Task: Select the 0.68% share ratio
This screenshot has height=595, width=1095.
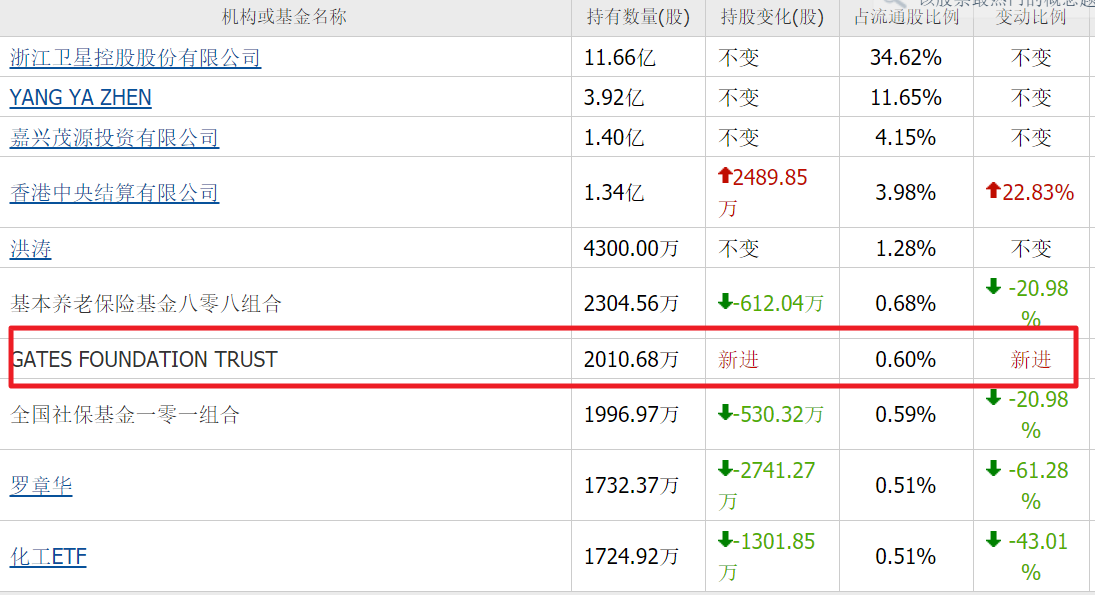Action: [906, 304]
